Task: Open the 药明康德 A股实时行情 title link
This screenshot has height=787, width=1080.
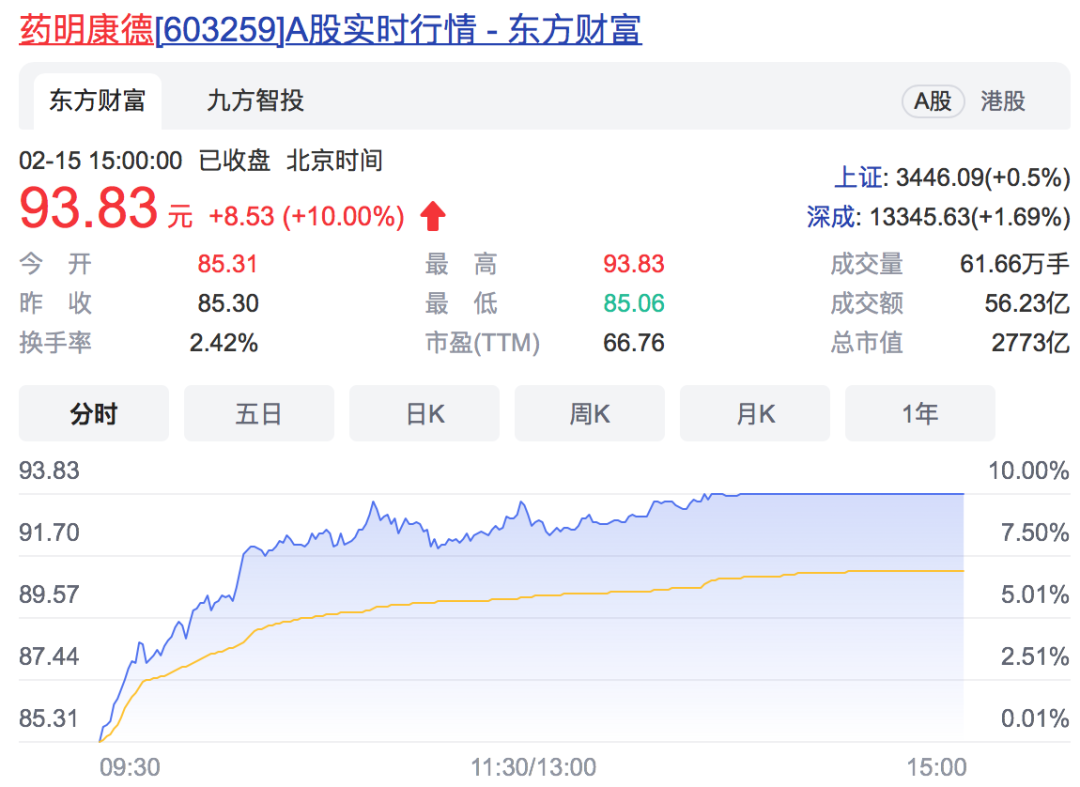Action: (x=330, y=30)
